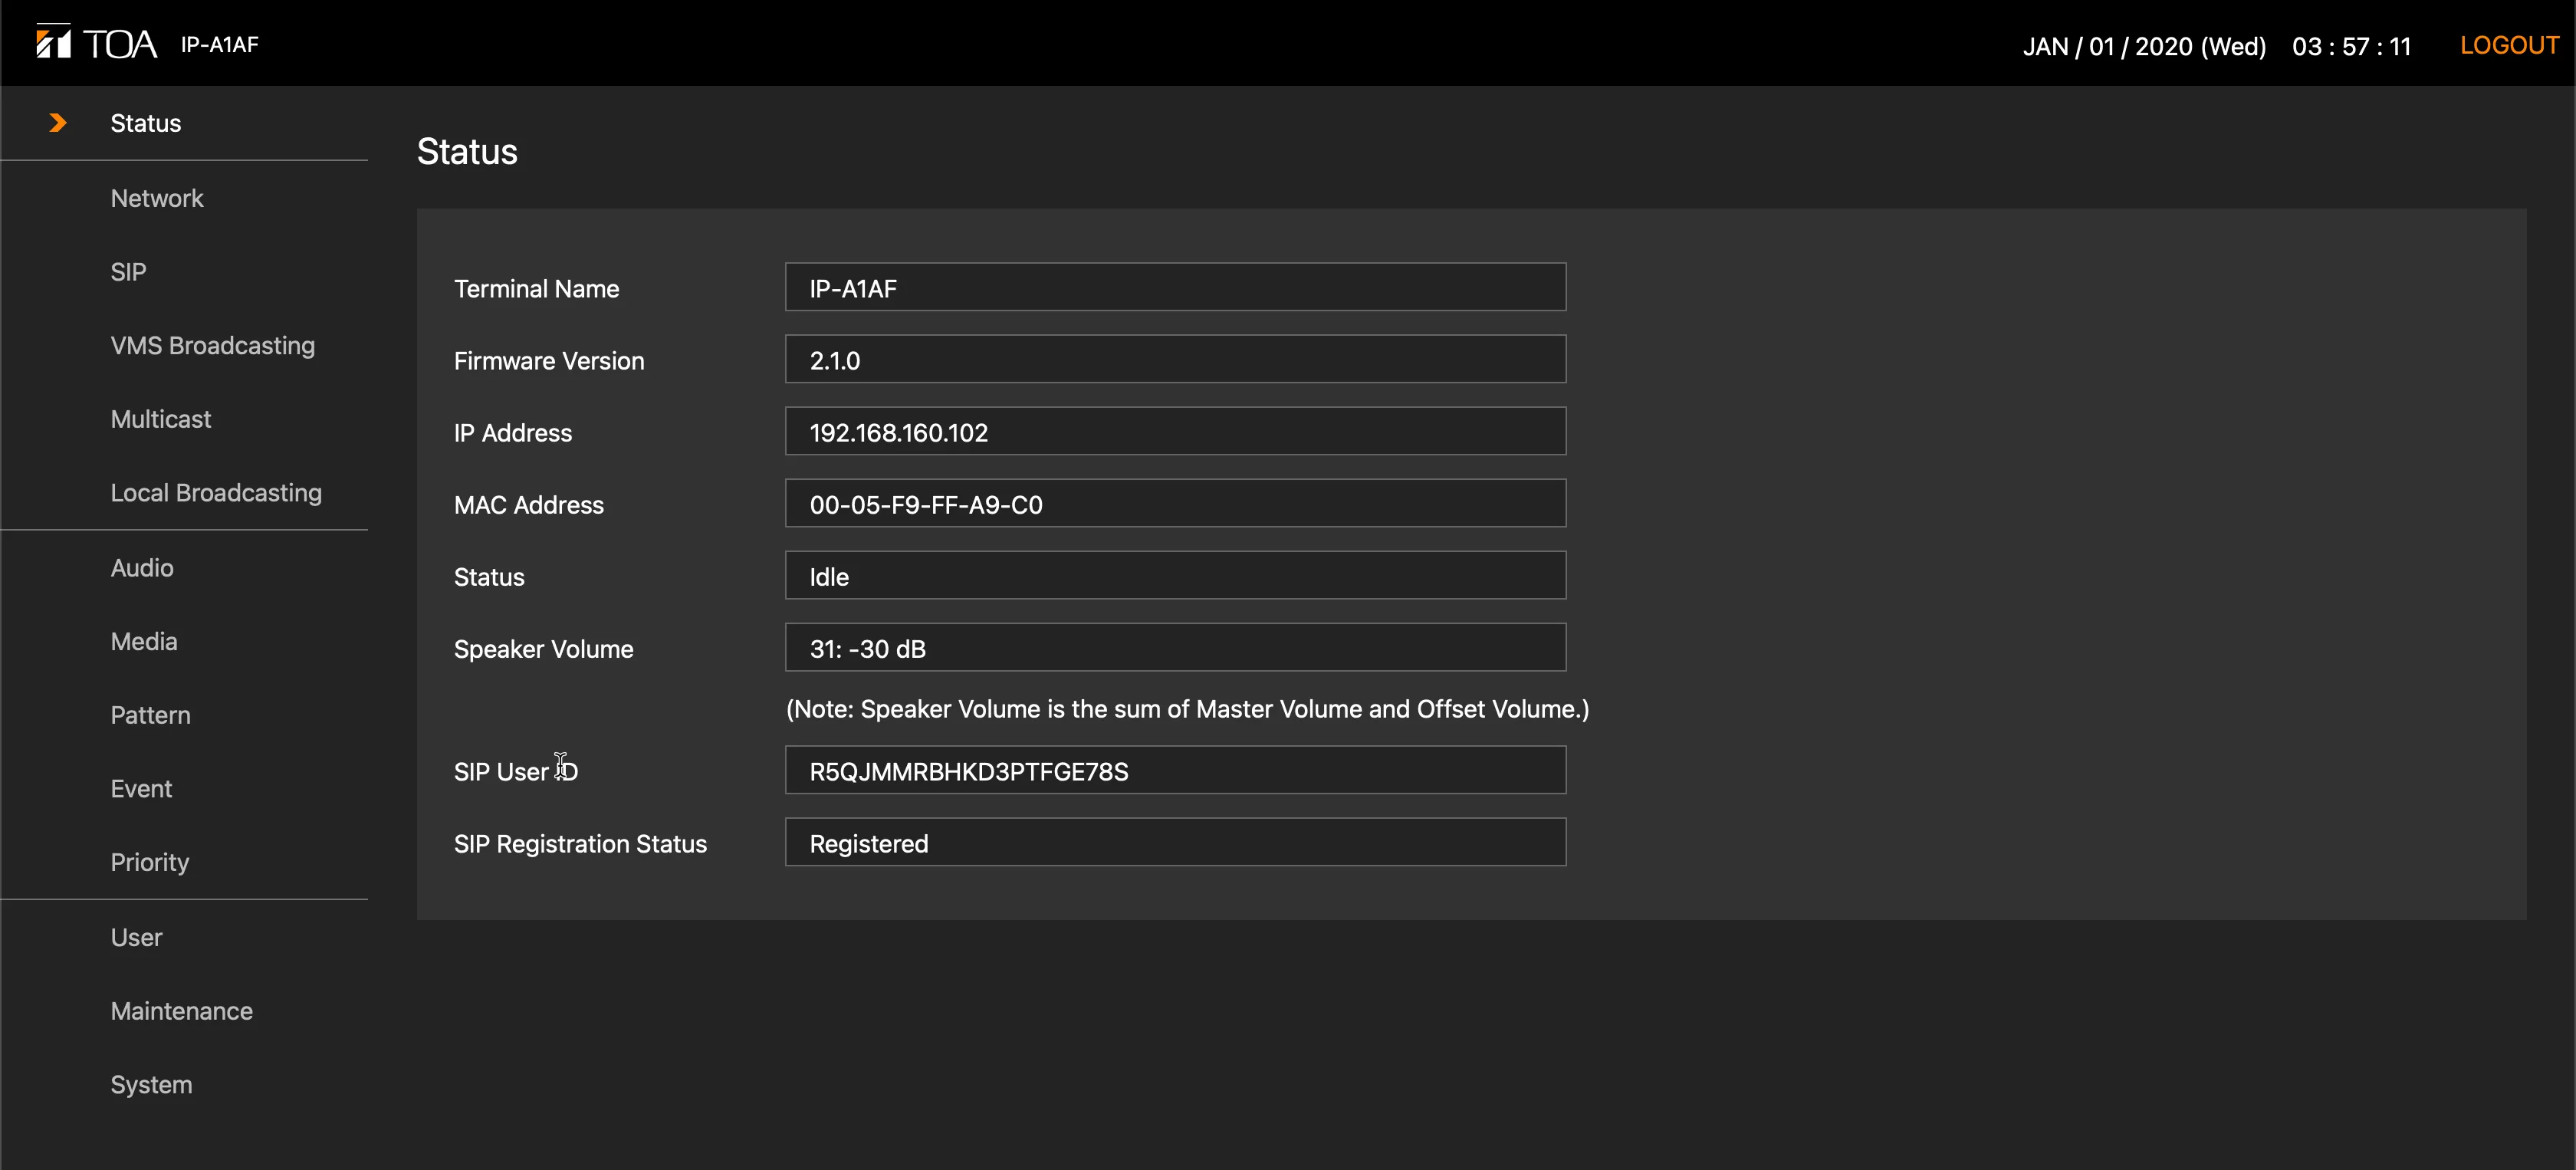The image size is (2576, 1170).
Task: Click the SIP Registration Status label
Action: point(580,843)
